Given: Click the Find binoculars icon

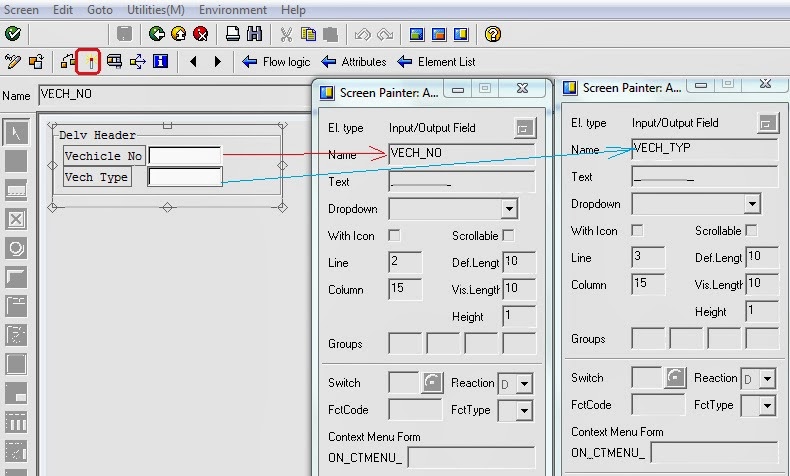Looking at the screenshot, I should click(x=254, y=34).
